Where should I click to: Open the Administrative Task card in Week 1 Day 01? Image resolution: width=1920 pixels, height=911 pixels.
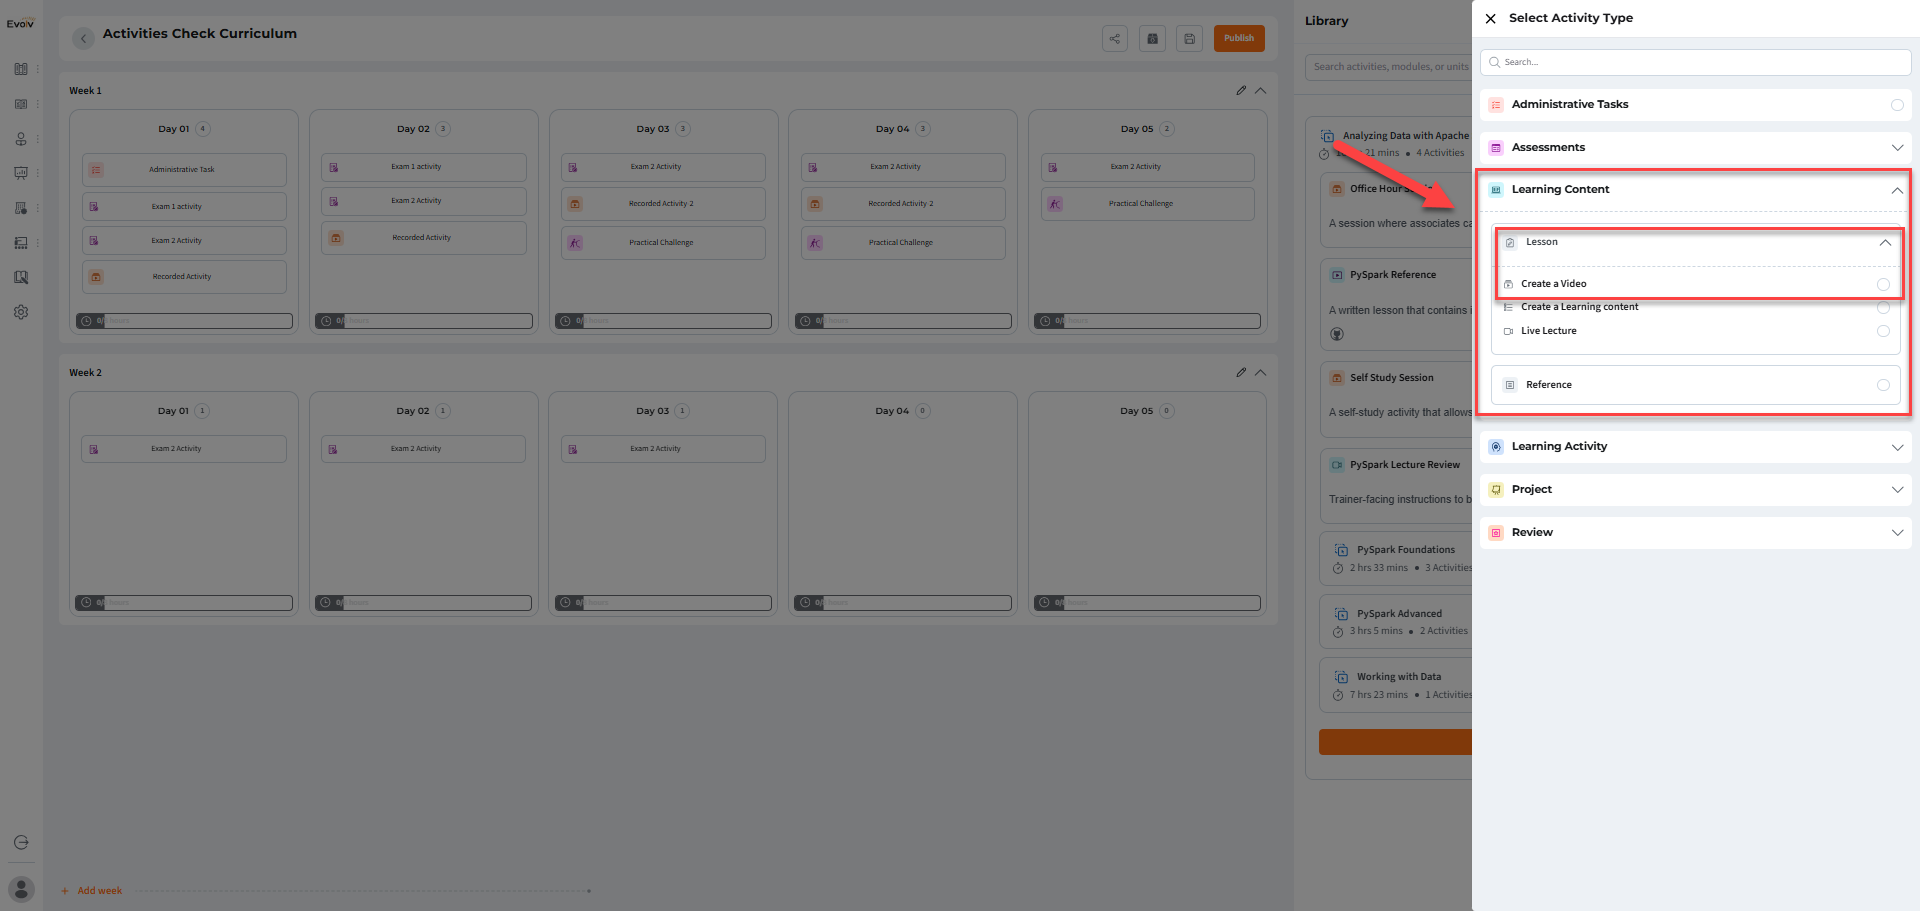[x=184, y=170]
